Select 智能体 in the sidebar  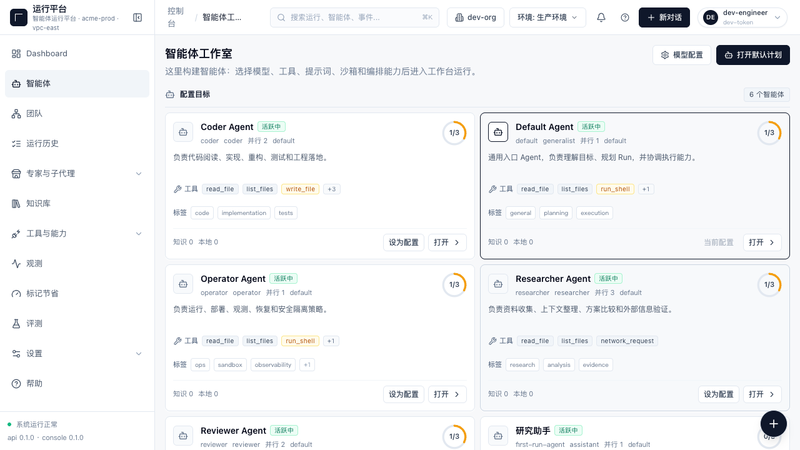(x=77, y=84)
